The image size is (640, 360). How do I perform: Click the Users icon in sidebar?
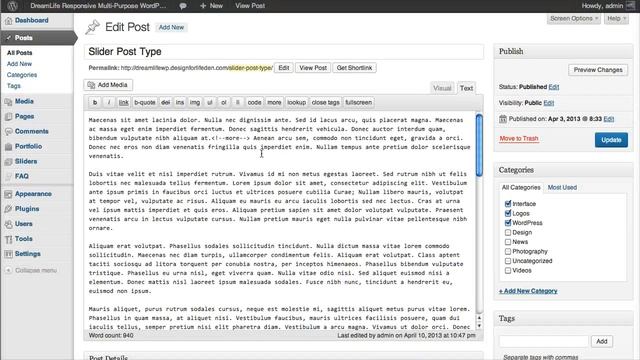click(8, 224)
